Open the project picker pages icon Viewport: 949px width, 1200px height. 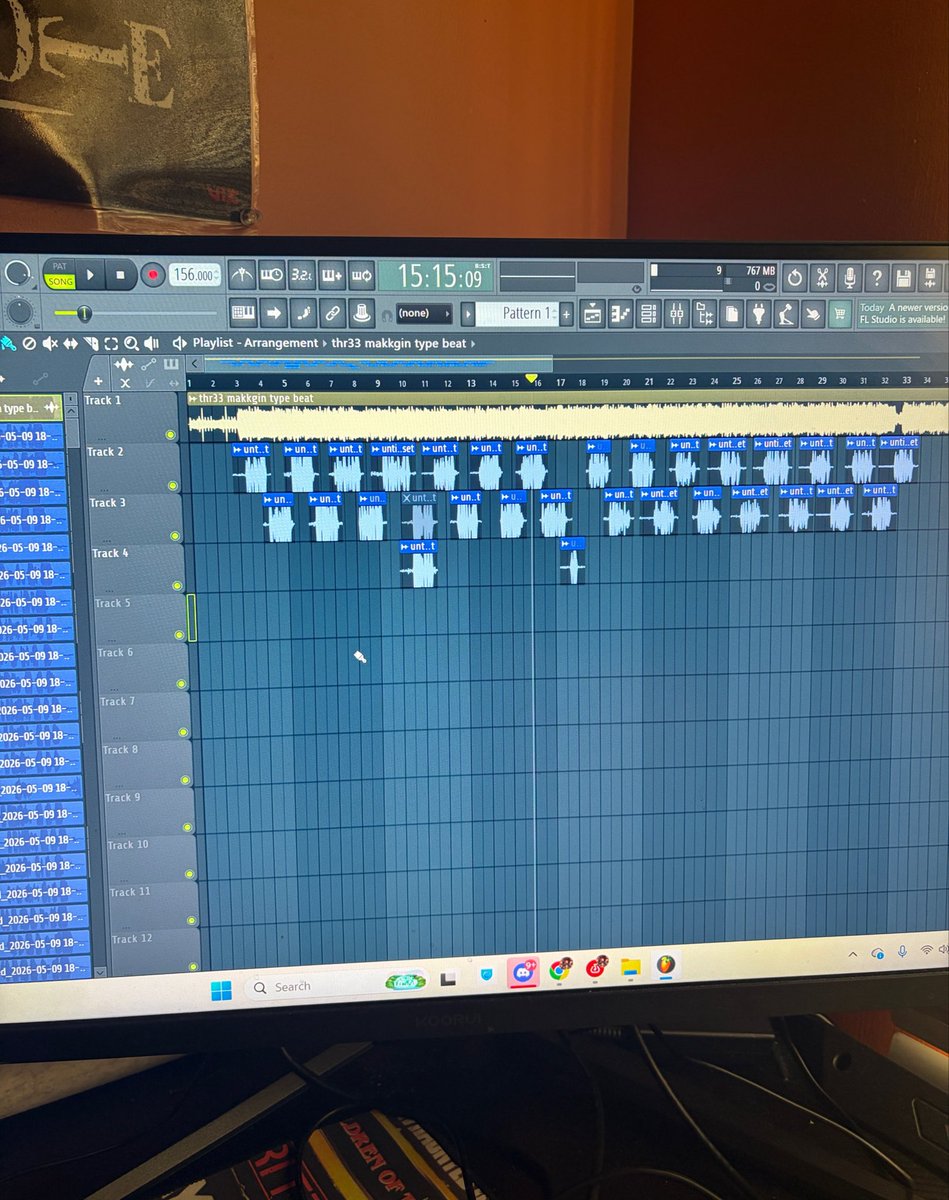732,314
